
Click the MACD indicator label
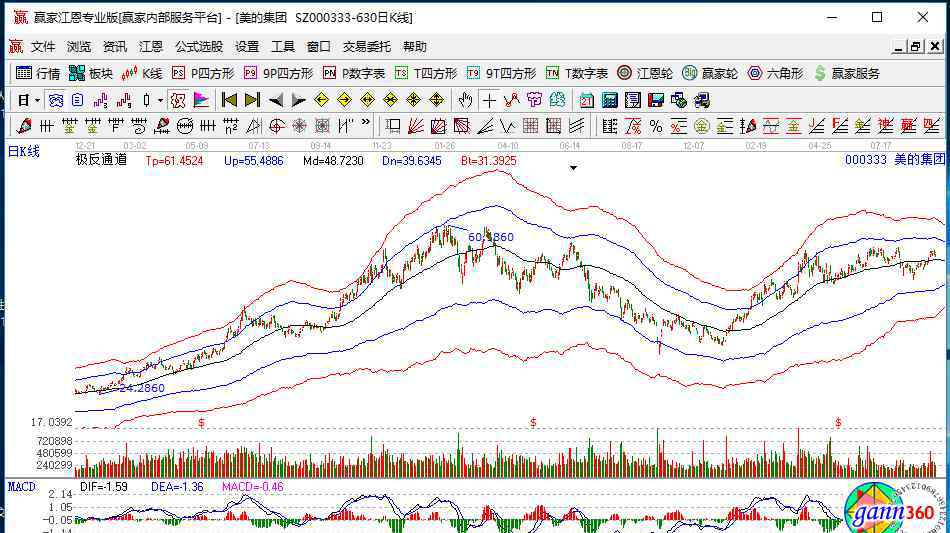tap(22, 487)
